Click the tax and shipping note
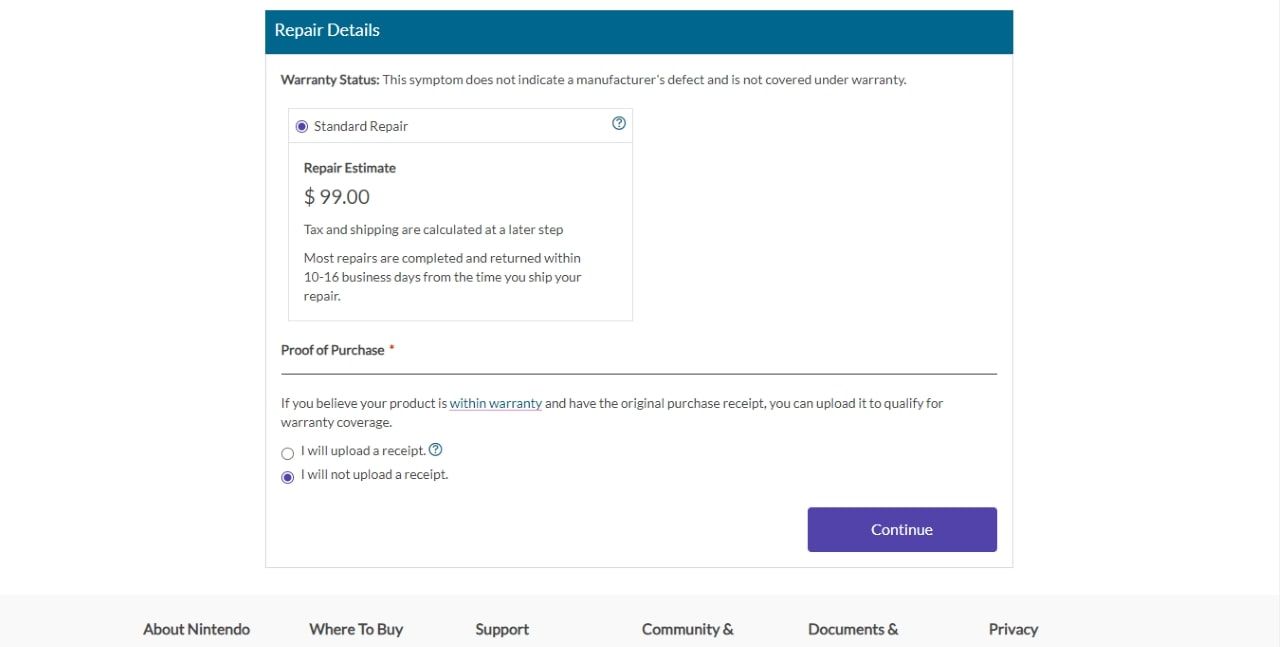Screen dimensions: 1280x647 click(x=433, y=230)
